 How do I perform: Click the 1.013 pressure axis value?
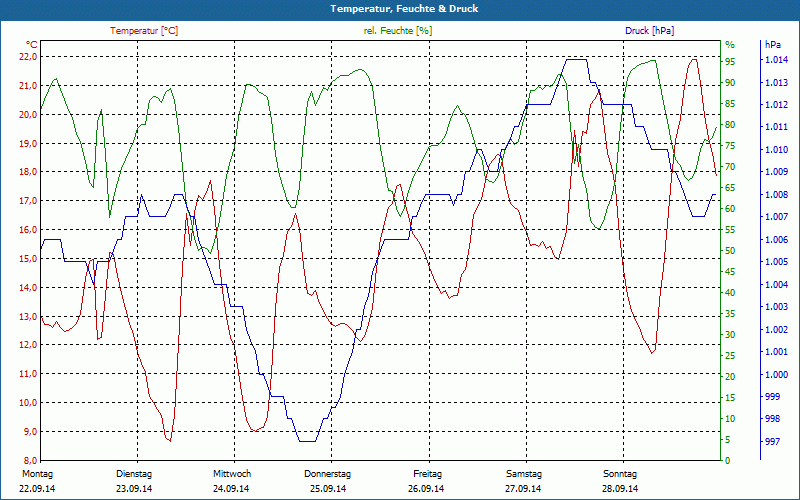tap(776, 82)
